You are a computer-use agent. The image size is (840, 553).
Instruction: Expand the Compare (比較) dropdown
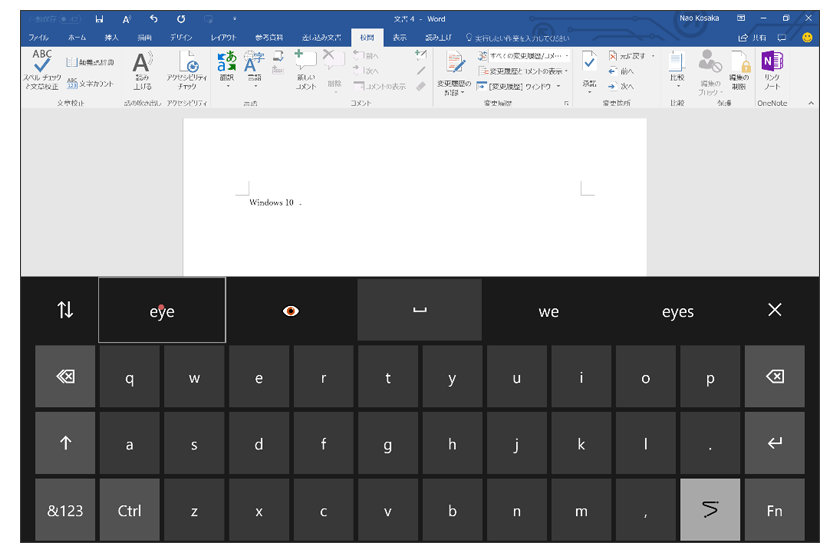click(x=677, y=86)
